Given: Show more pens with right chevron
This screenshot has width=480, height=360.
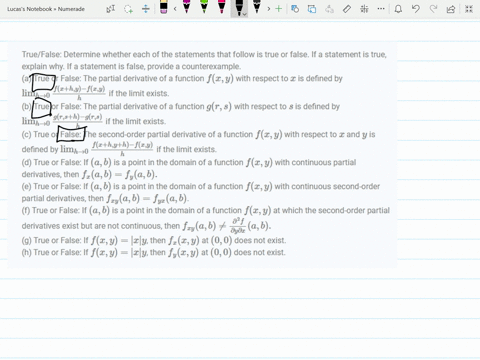Looking at the screenshot, I should 269,9.
